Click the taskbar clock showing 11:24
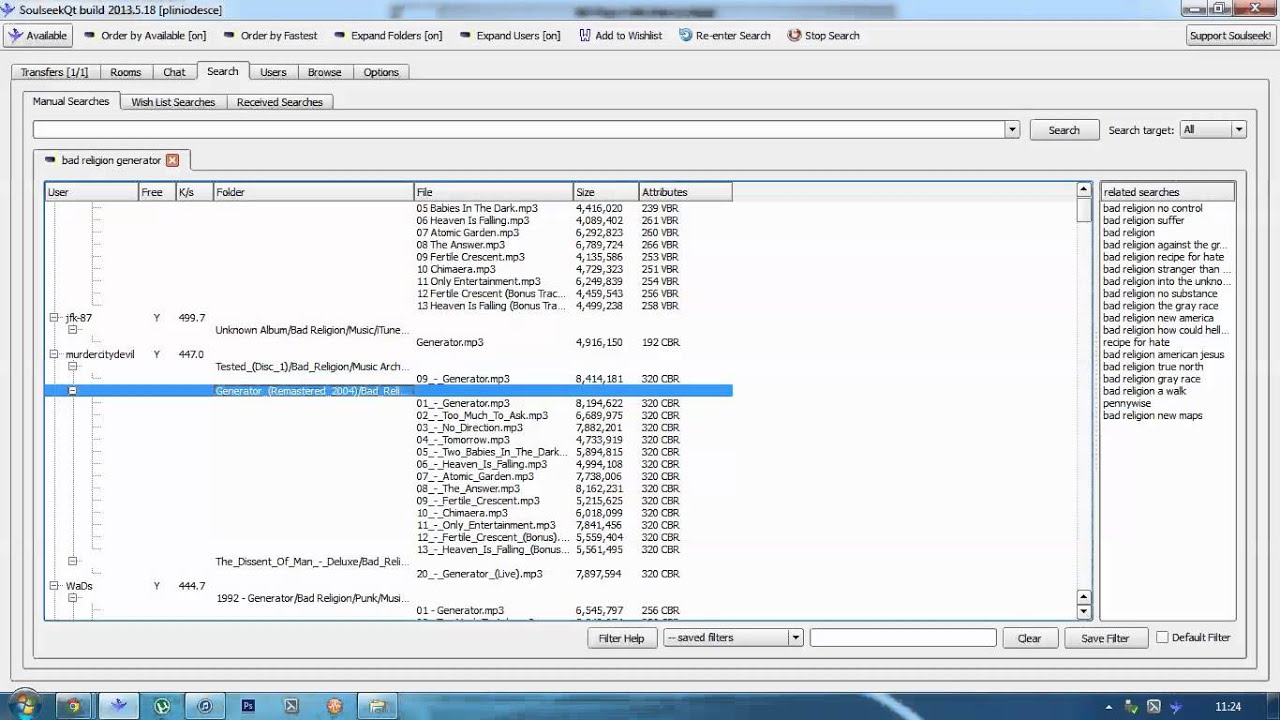1280x720 pixels. [1228, 707]
